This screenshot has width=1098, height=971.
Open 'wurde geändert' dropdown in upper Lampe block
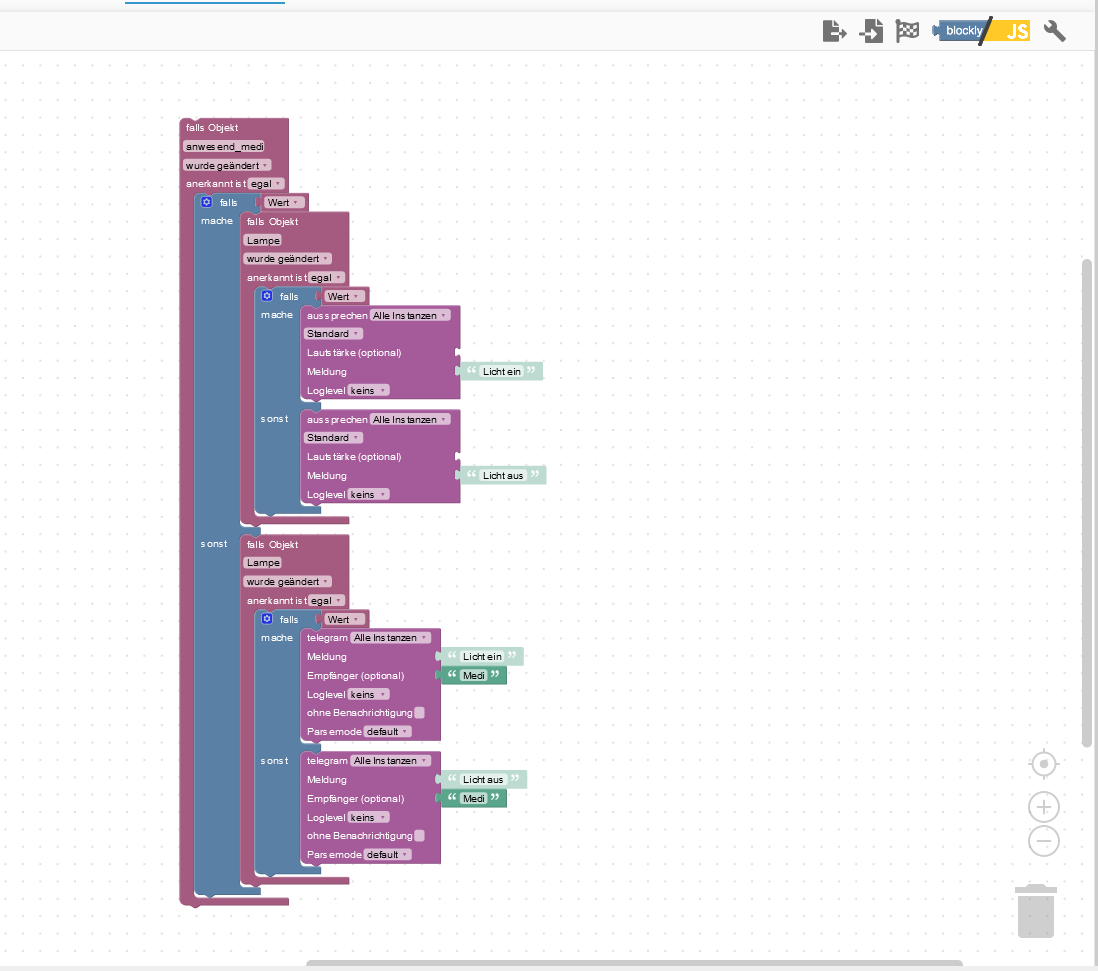287,259
